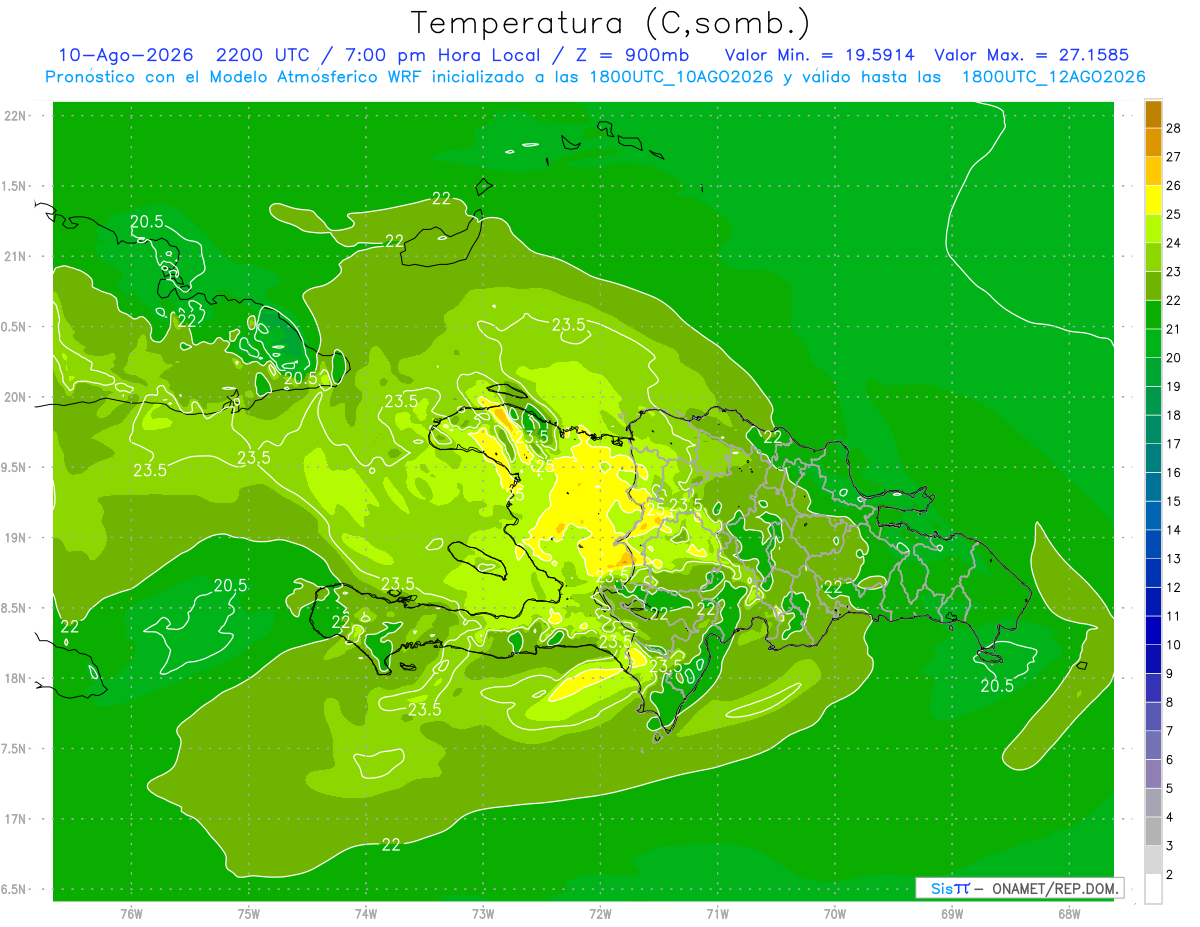Screen dimensions: 1200x927
Task: Click the '76W' longitude axis label
Action: pyautogui.click(x=131, y=914)
